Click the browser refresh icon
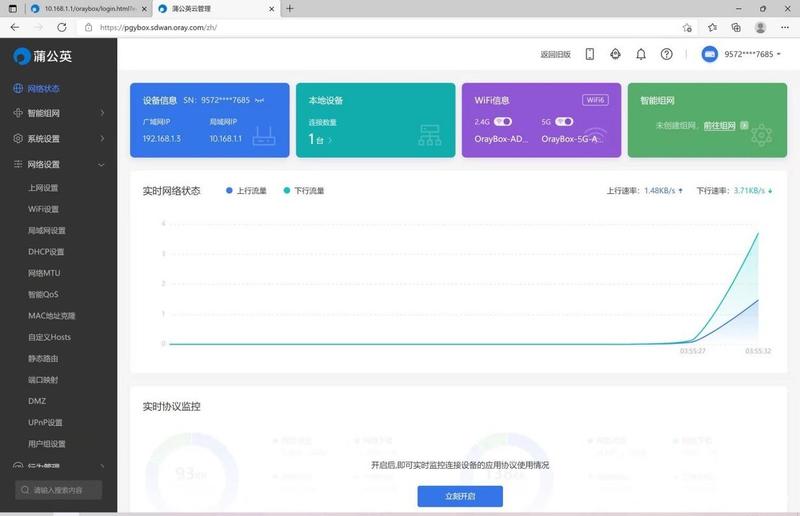This screenshot has width=800, height=516. click(x=62, y=28)
